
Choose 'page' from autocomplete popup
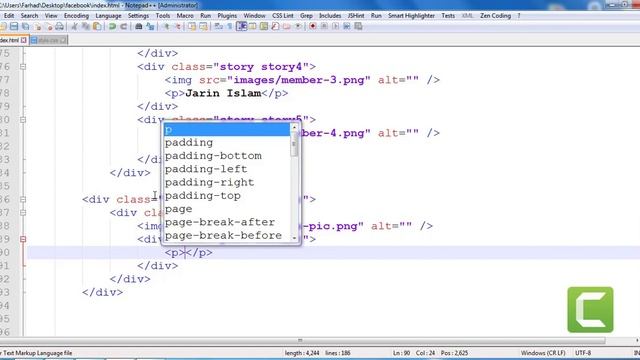227,209
